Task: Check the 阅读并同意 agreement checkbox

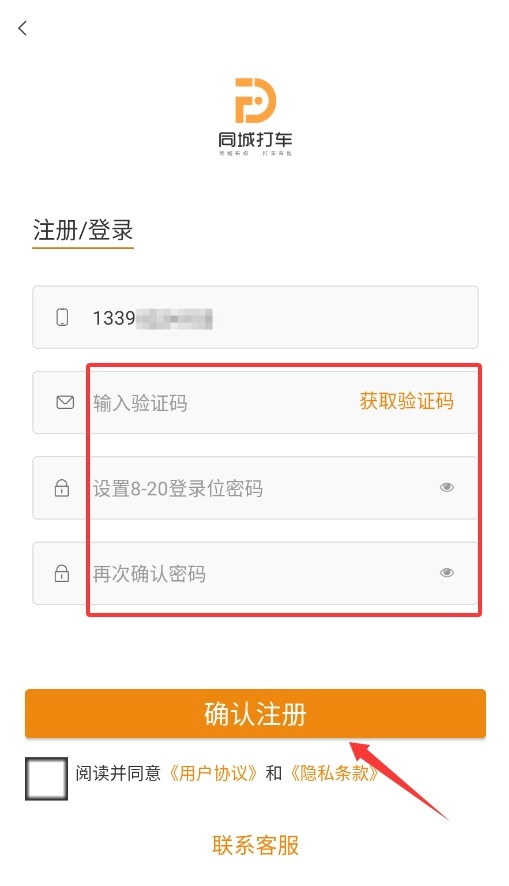Action: pyautogui.click(x=46, y=779)
